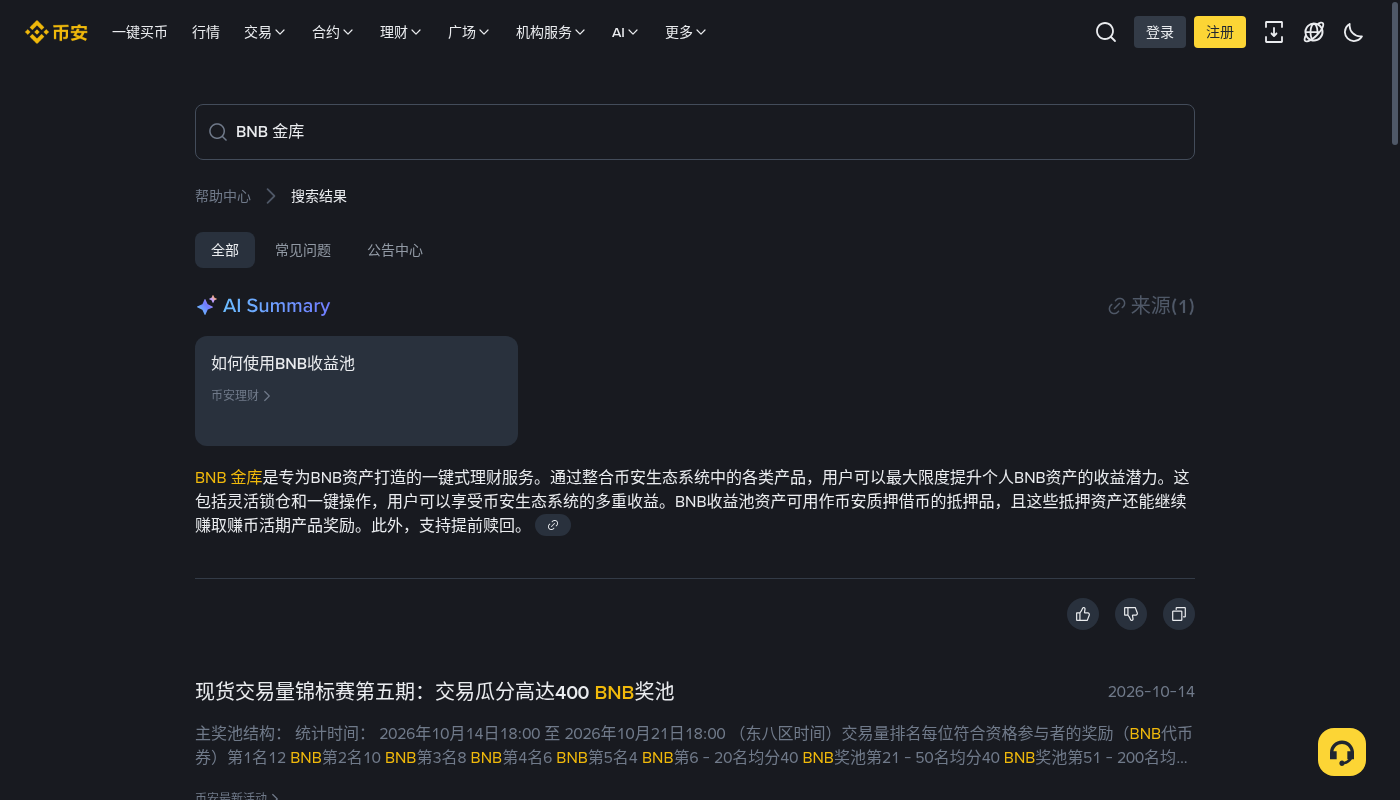
Task: Click the thumbs up feedback button
Action: coord(1083,614)
